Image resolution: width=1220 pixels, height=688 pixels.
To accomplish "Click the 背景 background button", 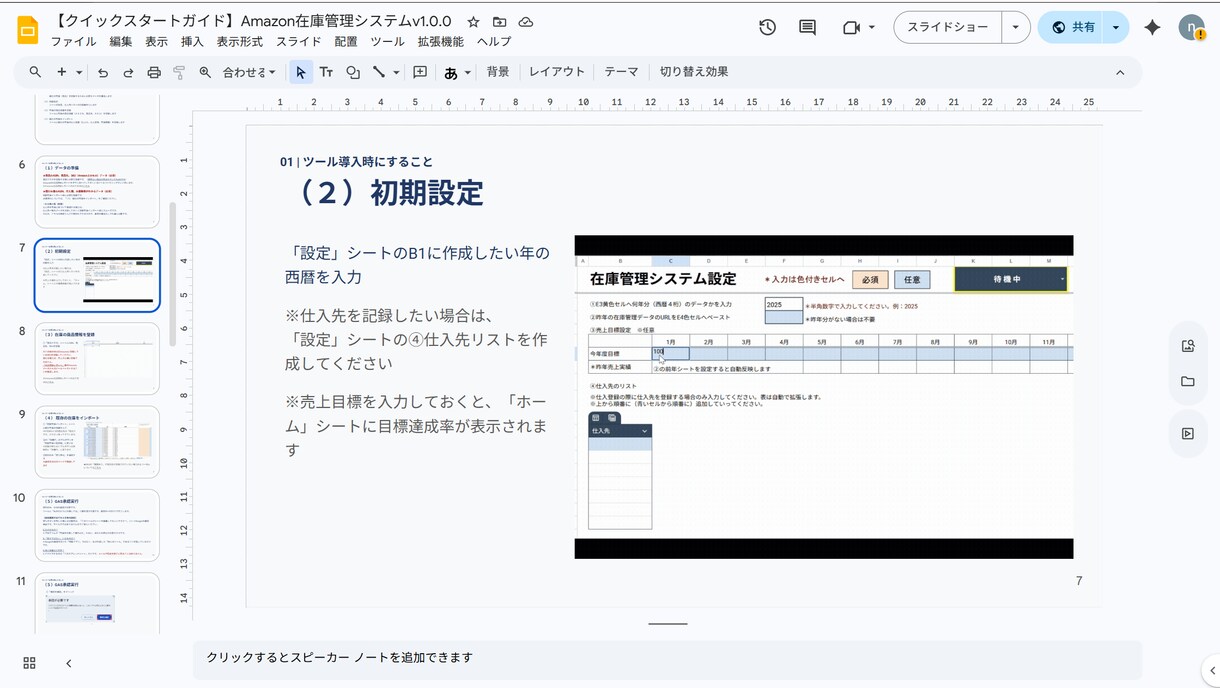I will [498, 72].
